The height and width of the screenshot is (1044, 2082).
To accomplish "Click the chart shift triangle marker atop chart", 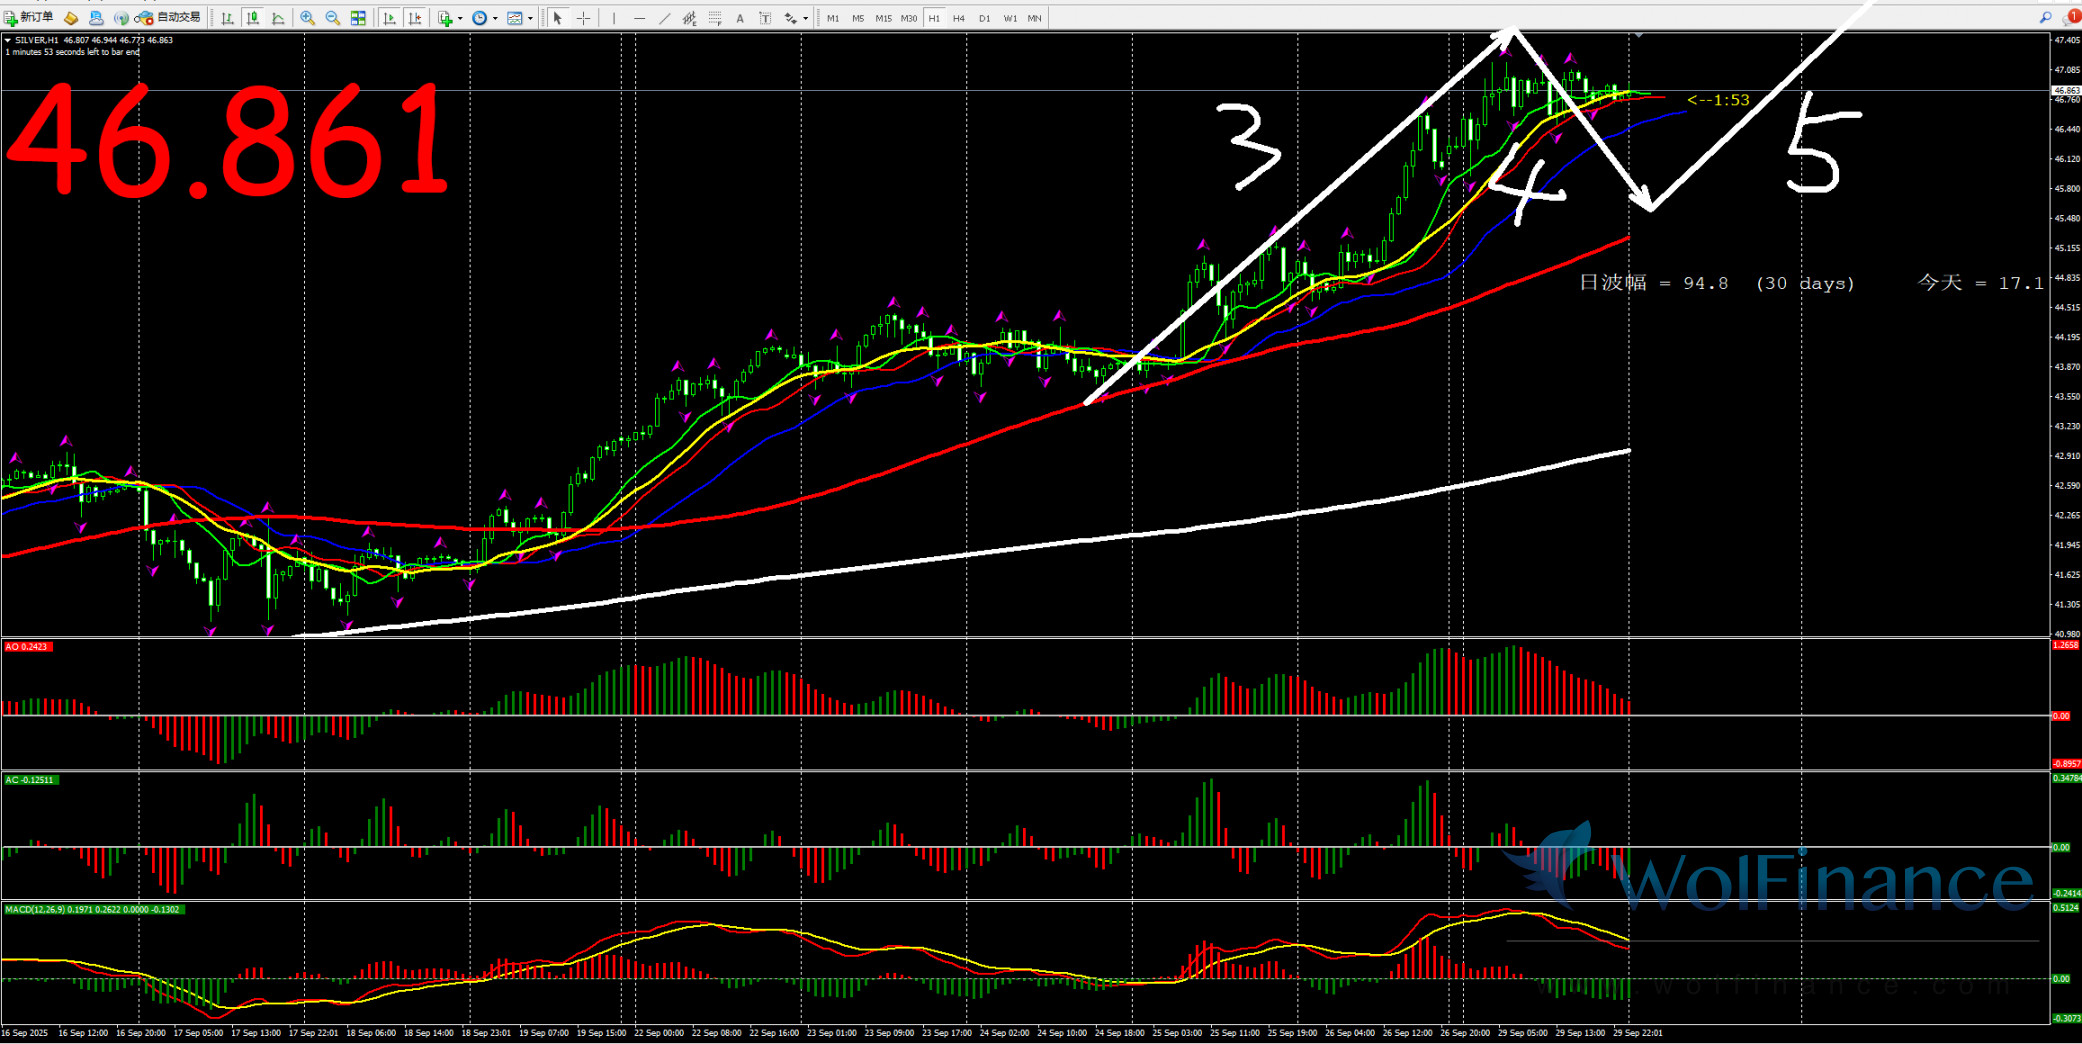I will click(x=1639, y=36).
